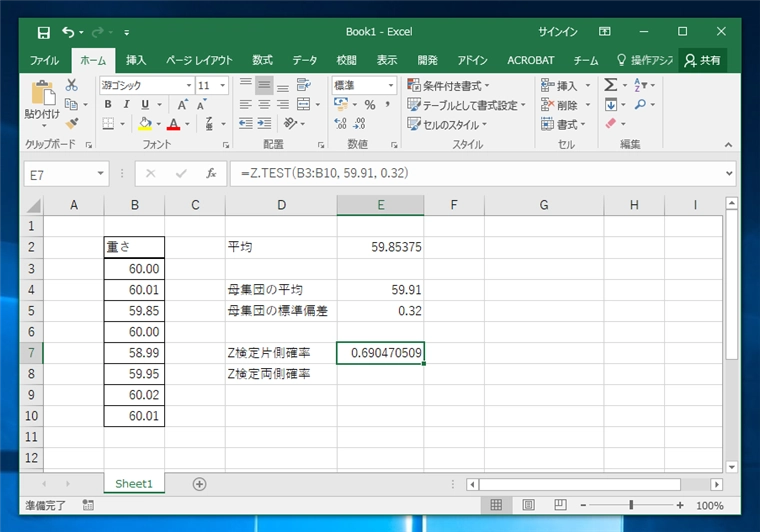Viewport: 760px width, 532px height.
Task: Click 挿入 insert cells button
Action: (x=559, y=86)
